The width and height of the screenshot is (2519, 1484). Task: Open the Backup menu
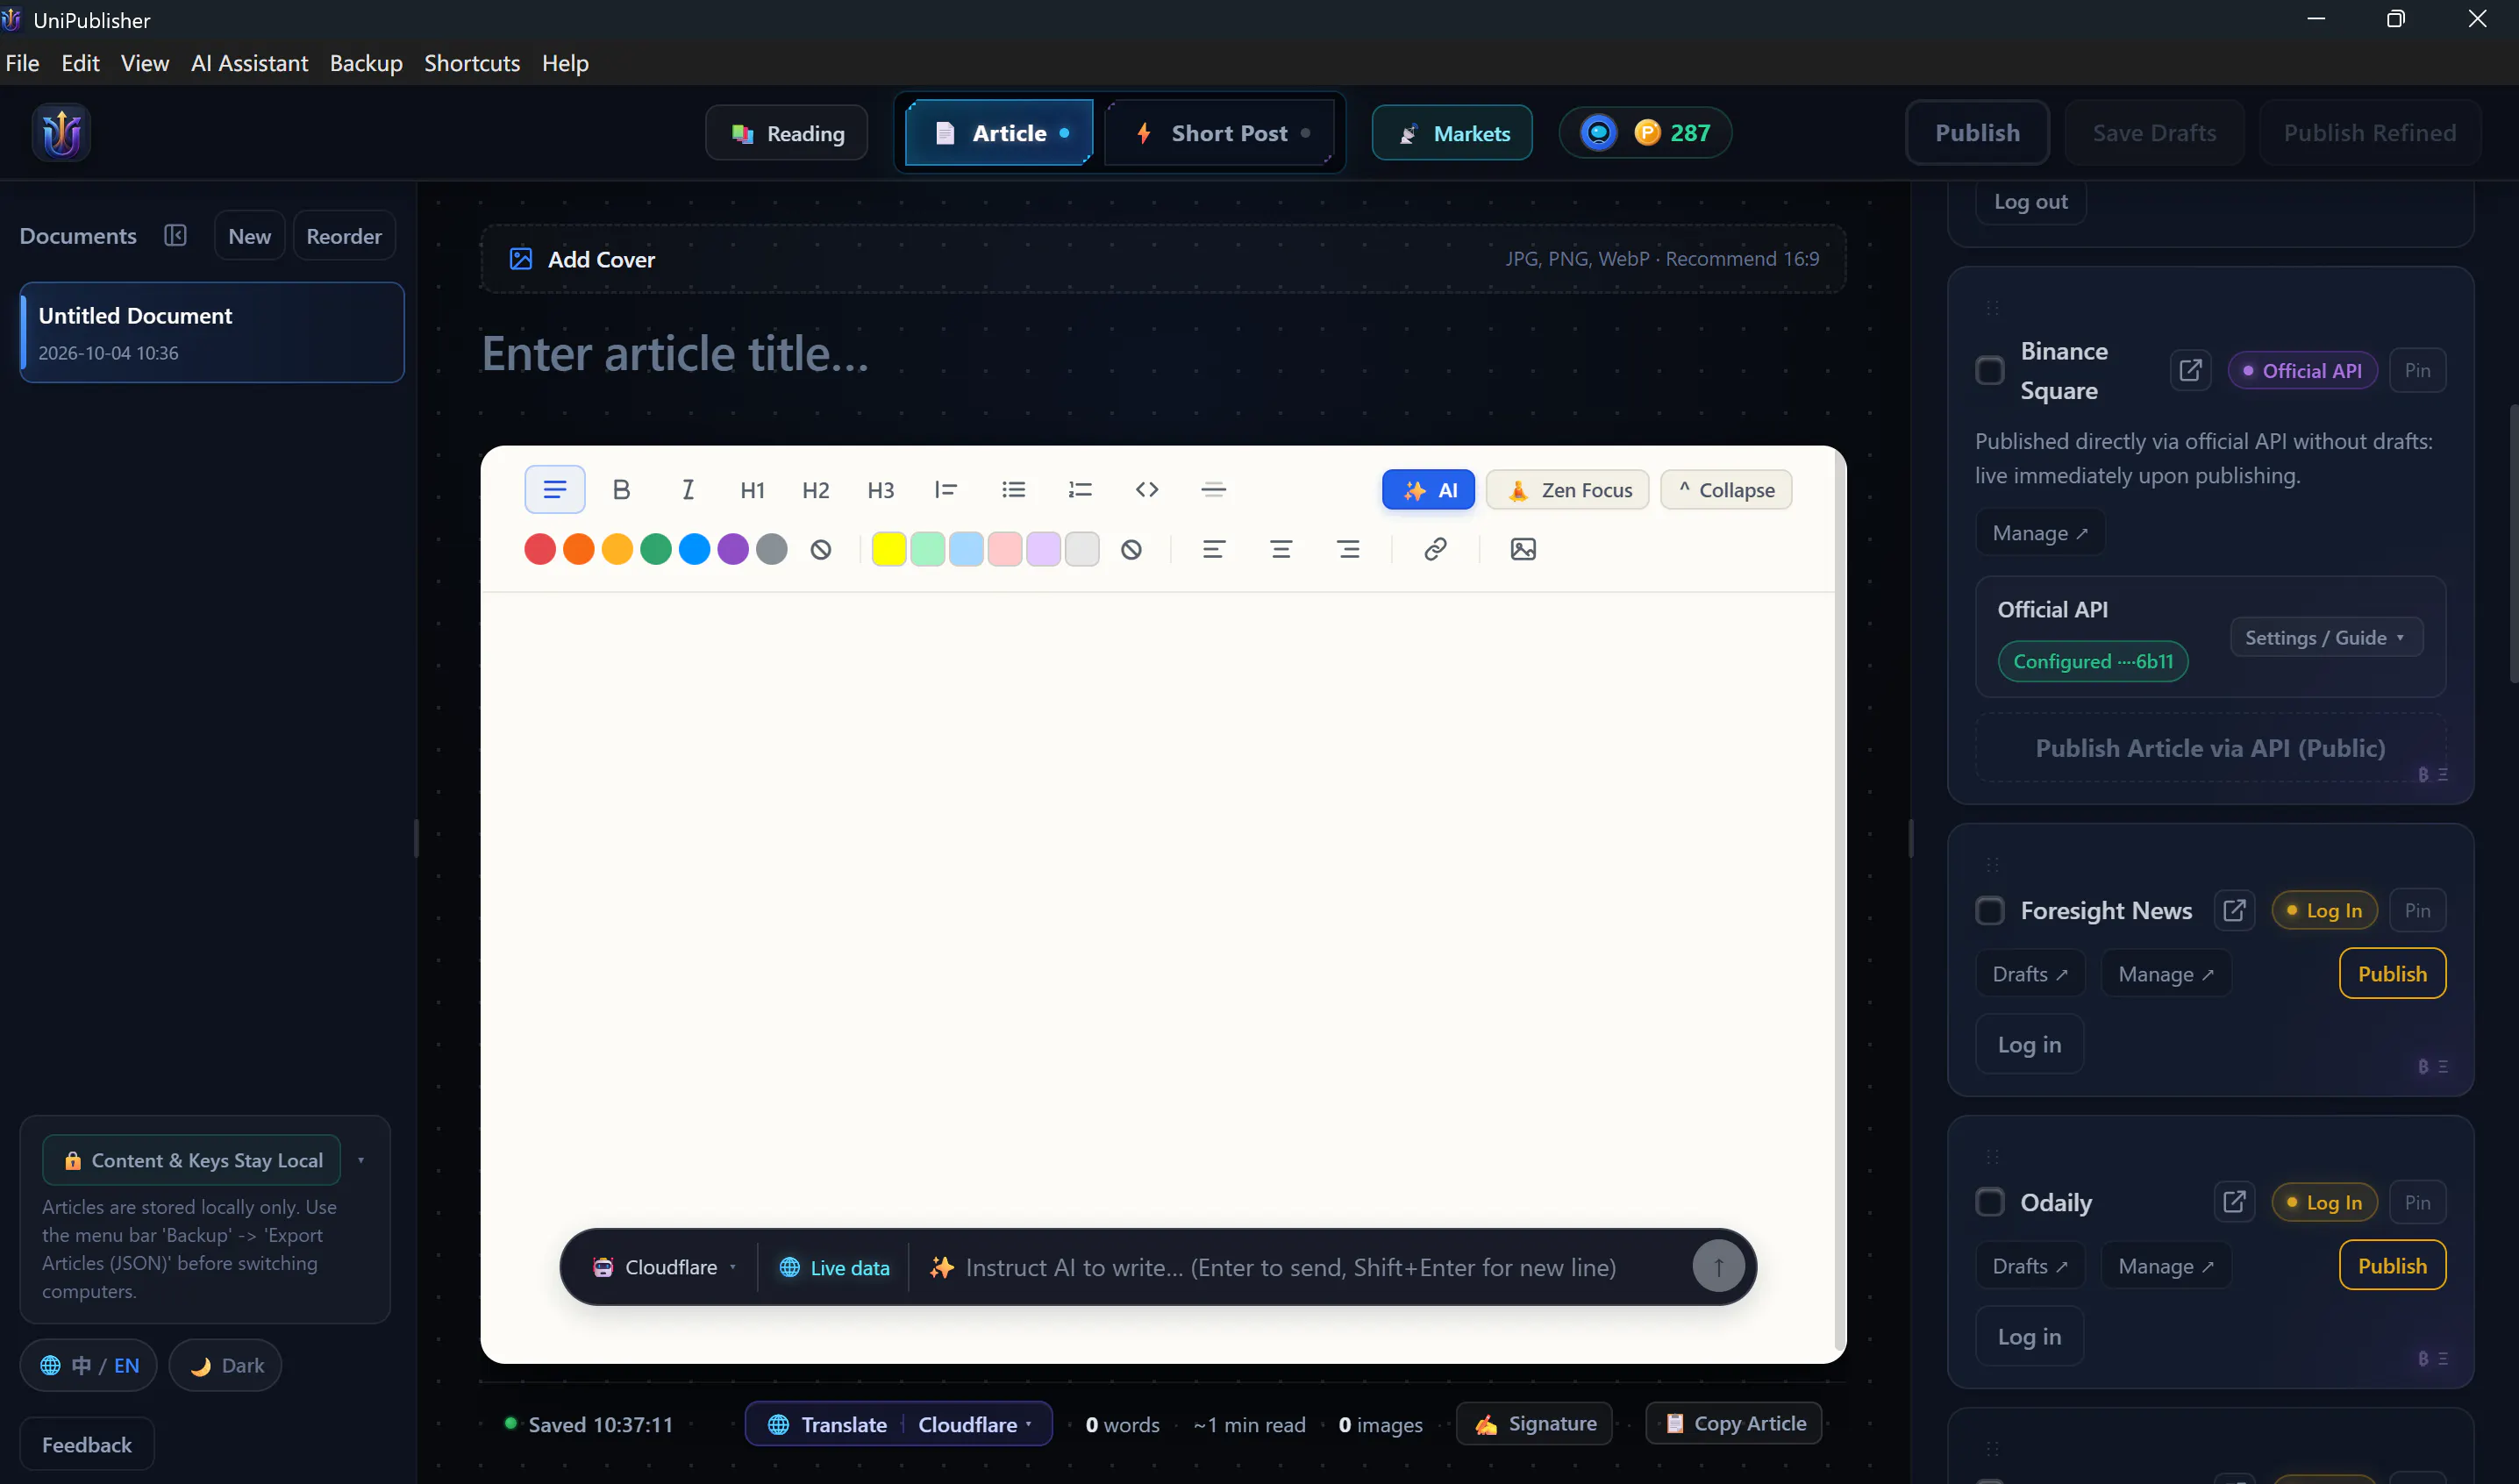[366, 63]
